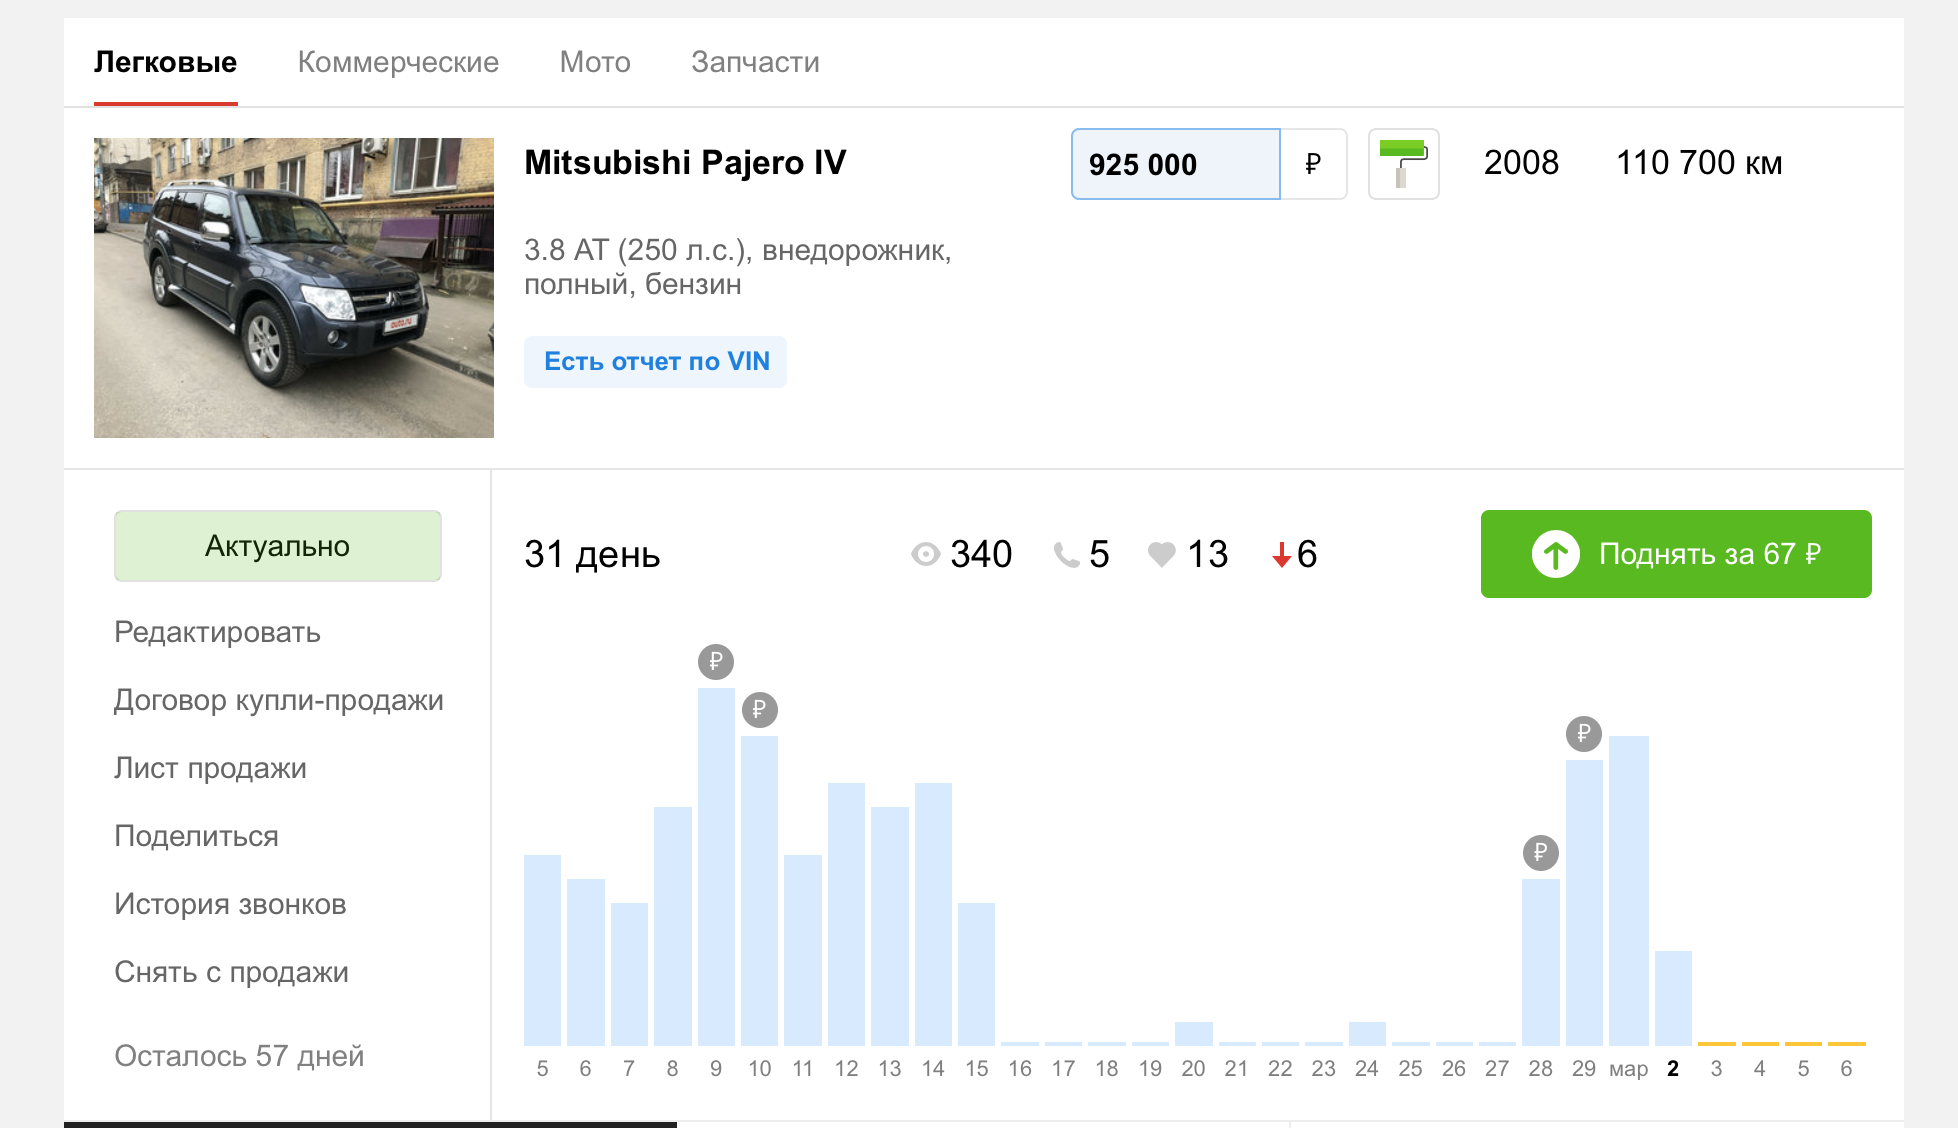Click the ruble marker above day 10 bar

click(759, 710)
